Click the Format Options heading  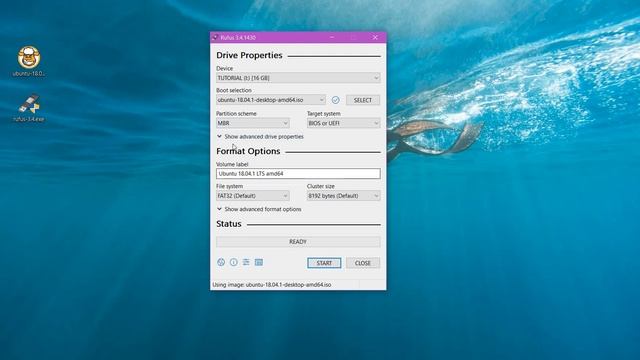248,151
